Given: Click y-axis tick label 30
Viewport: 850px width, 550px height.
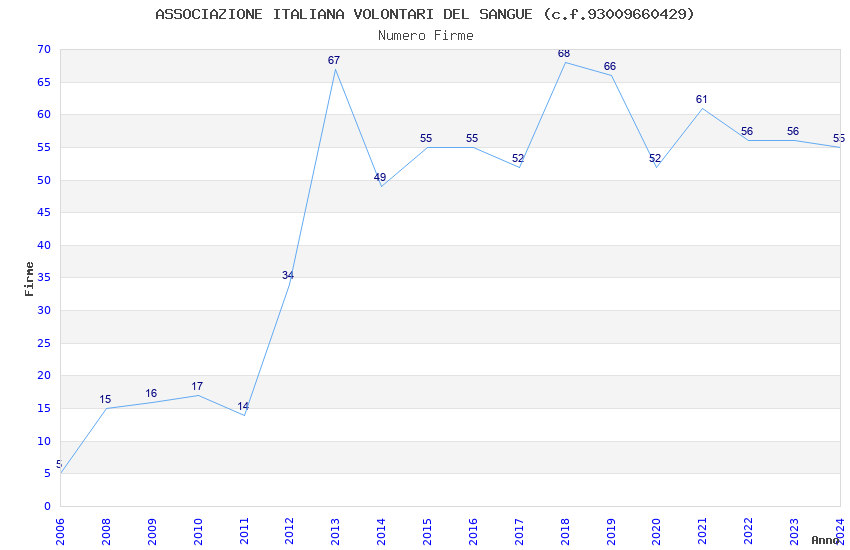Looking at the screenshot, I should 44,310.
